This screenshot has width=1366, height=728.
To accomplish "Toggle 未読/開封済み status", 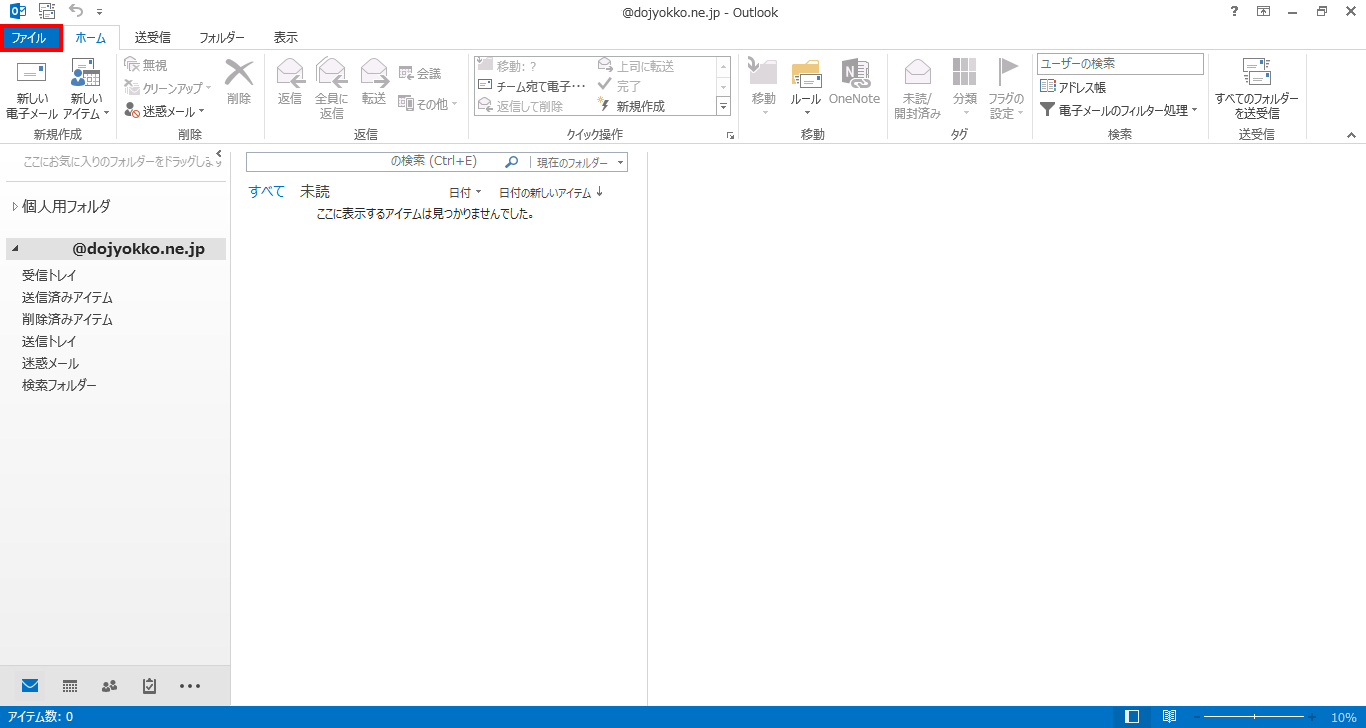I will pos(917,89).
